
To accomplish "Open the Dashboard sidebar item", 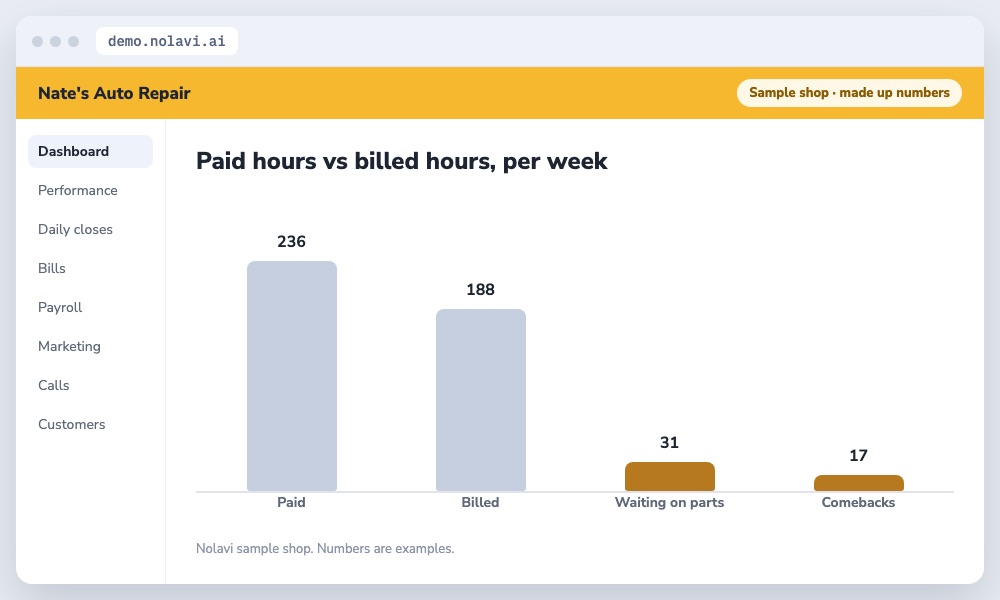I will click(x=90, y=151).
